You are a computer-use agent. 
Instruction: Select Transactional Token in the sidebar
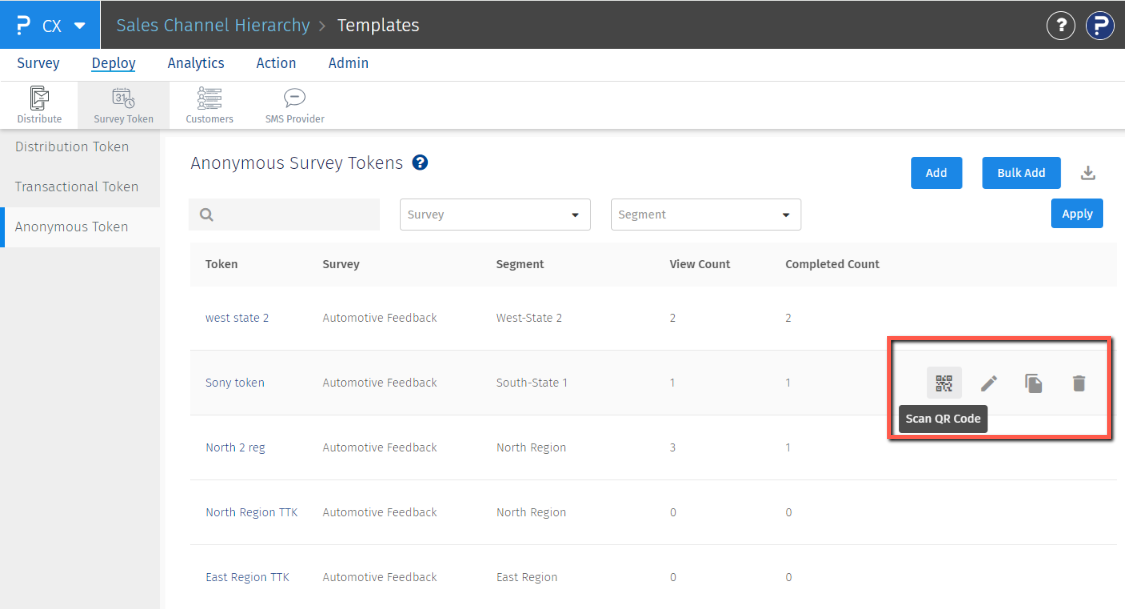click(x=77, y=187)
